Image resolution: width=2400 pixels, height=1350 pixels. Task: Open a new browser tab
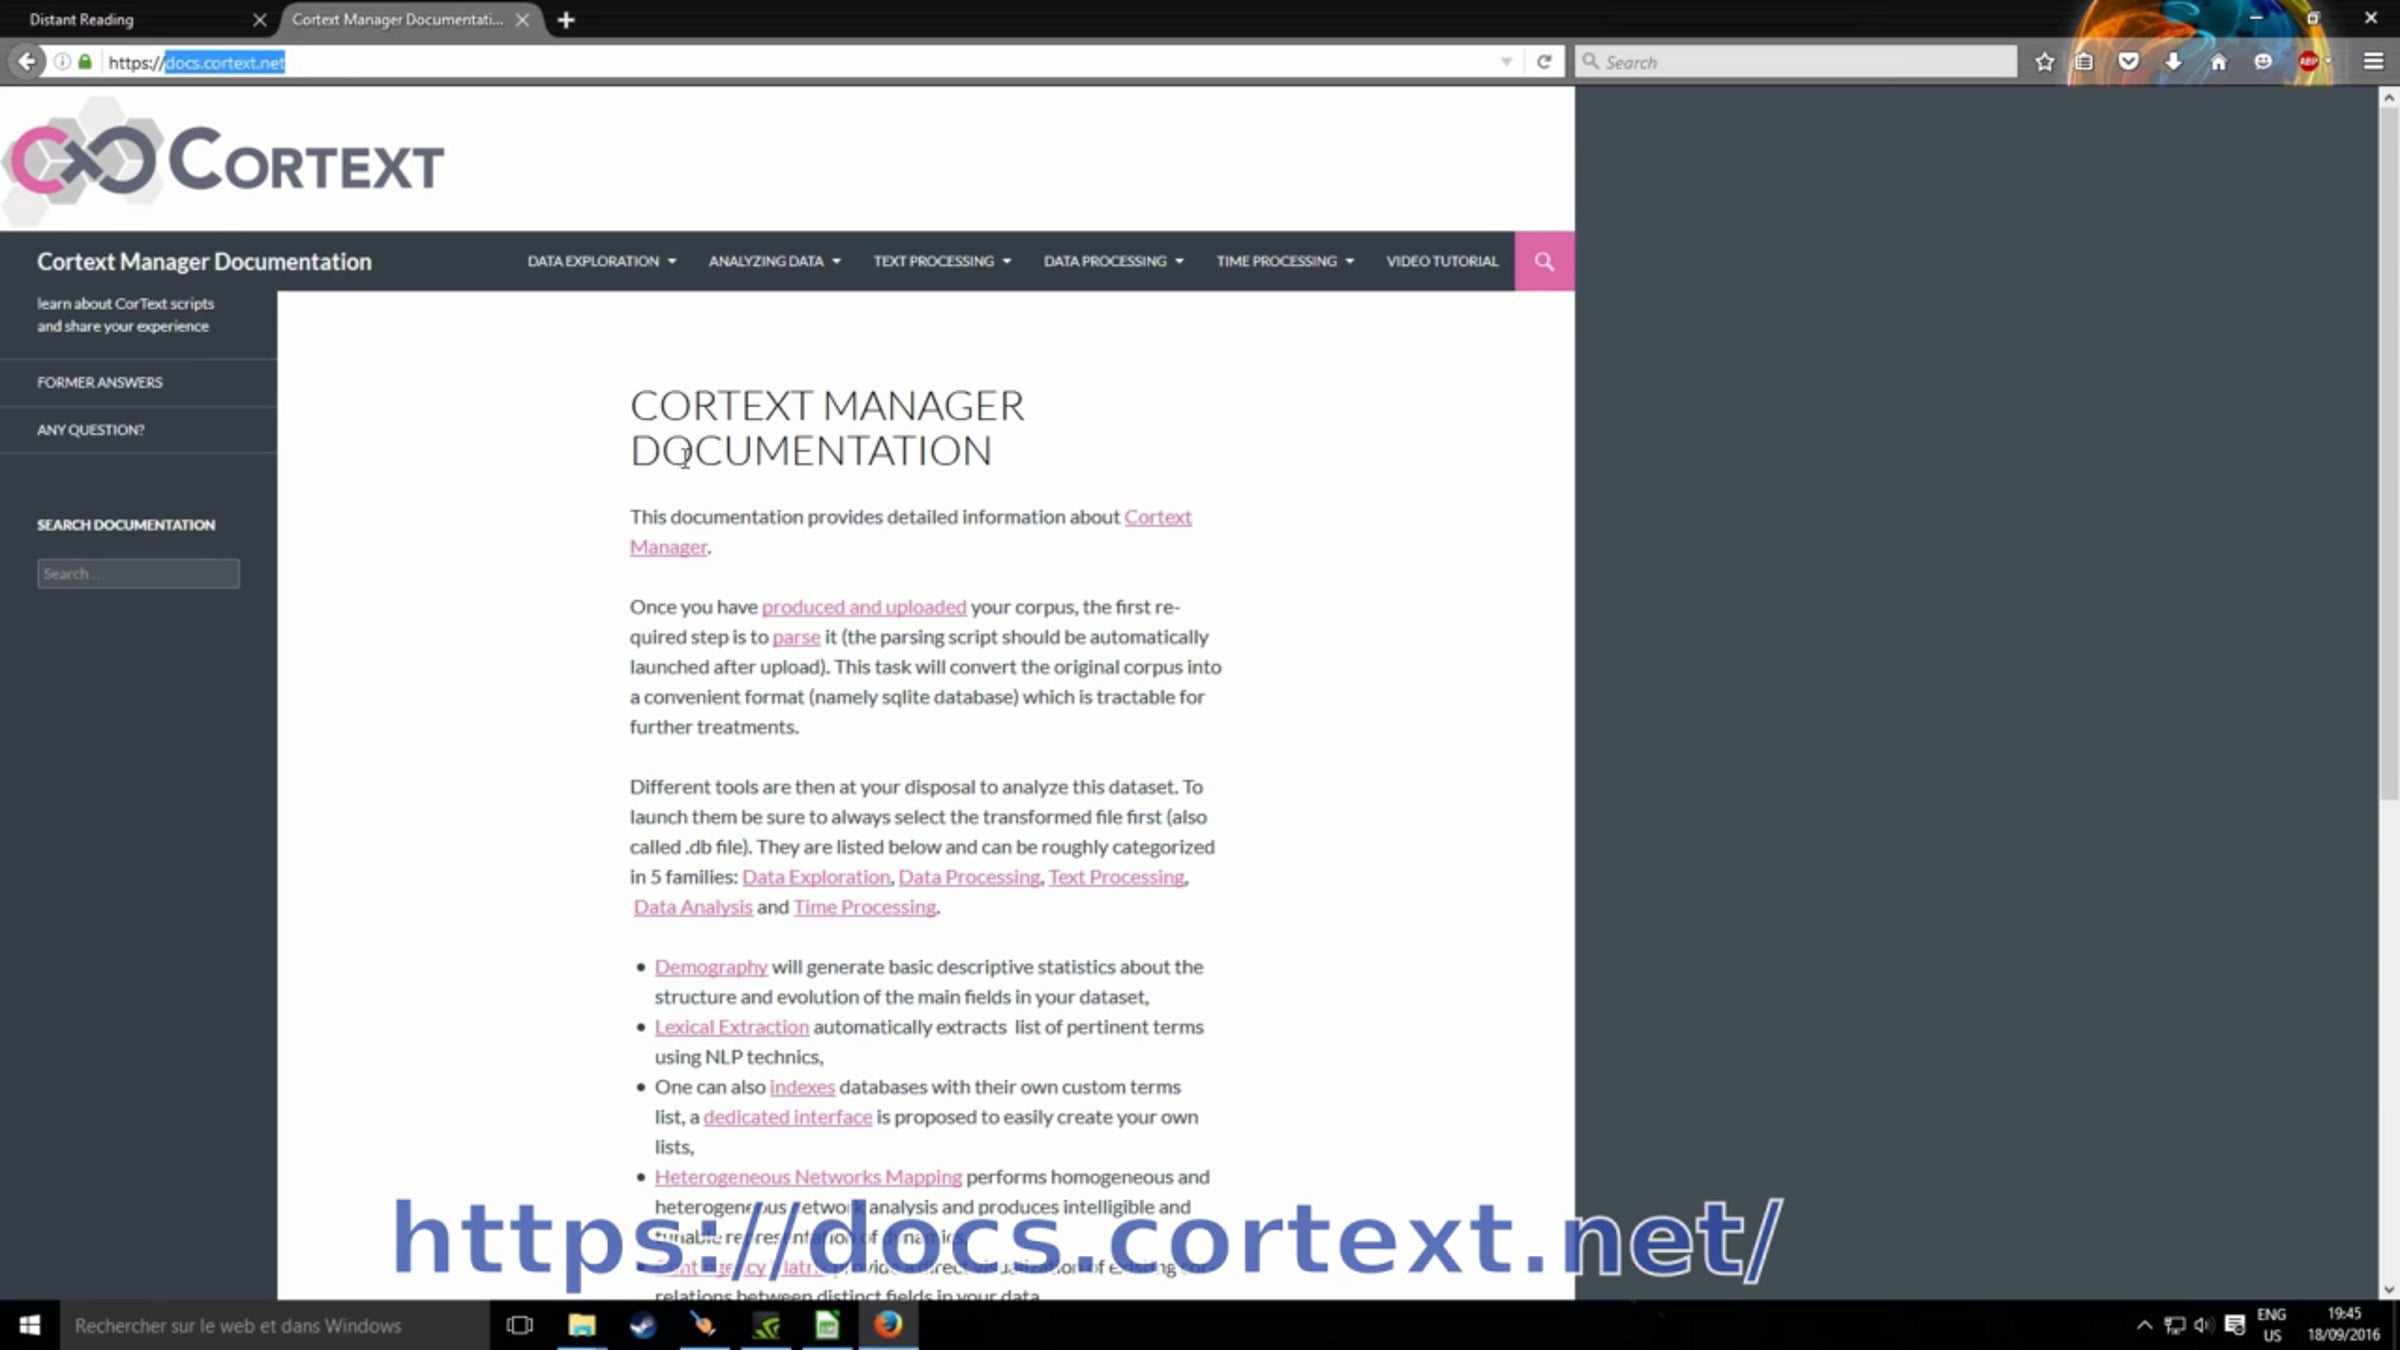[x=566, y=19]
